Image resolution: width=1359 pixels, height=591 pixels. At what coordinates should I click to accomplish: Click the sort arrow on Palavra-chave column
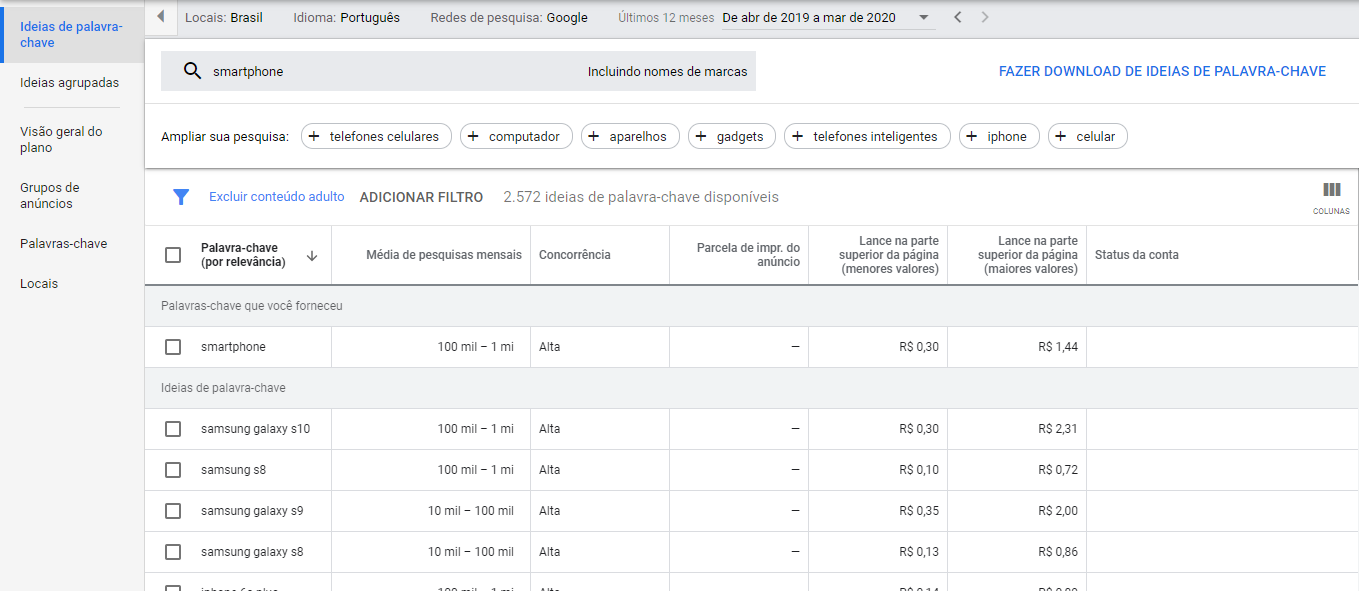(x=312, y=255)
